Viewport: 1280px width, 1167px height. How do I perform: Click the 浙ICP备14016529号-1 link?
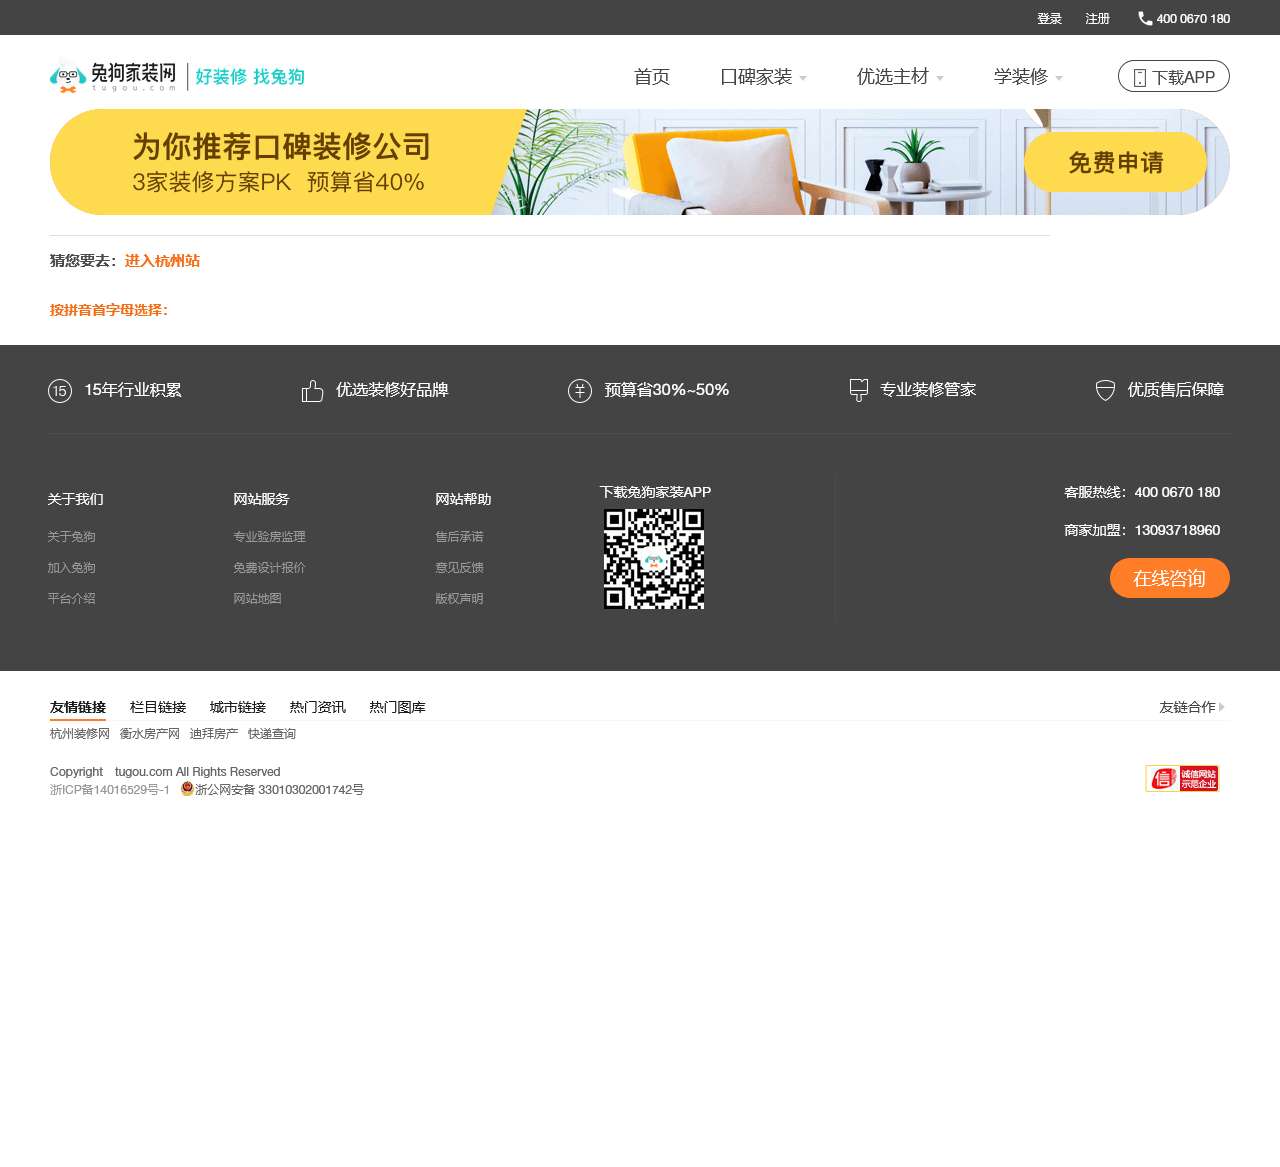pos(110,790)
